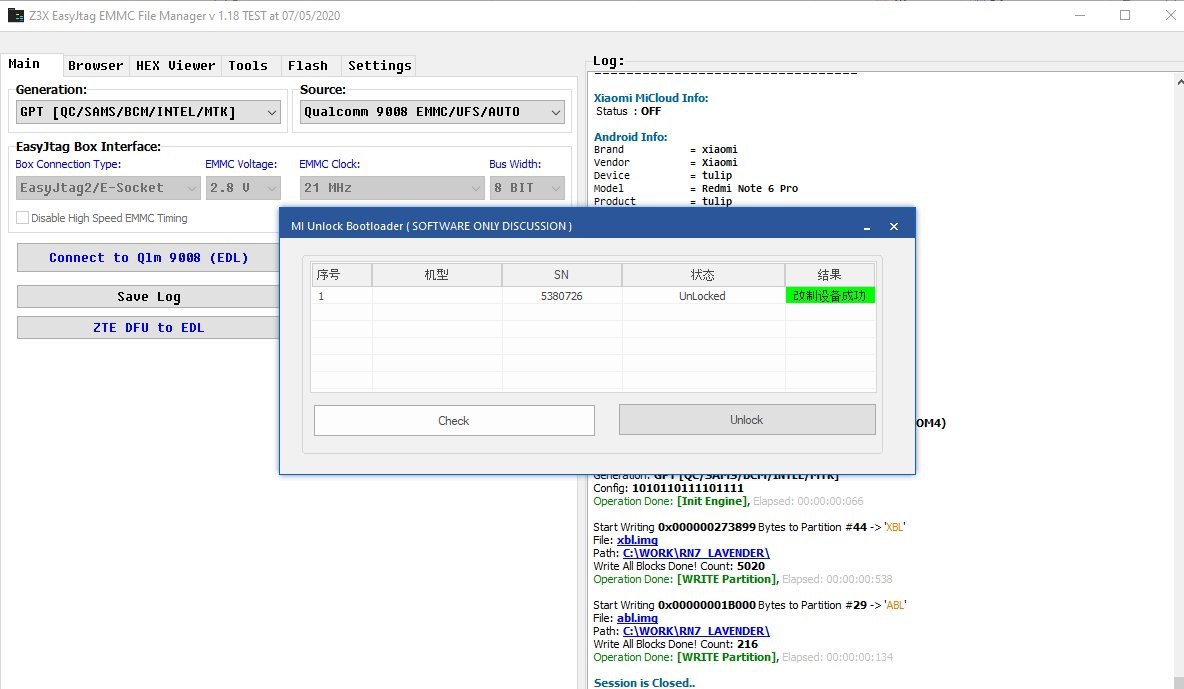Image resolution: width=1184 pixels, height=689 pixels.
Task: Click Xiaomi MiCloud Info heading in log
Action: tap(651, 98)
